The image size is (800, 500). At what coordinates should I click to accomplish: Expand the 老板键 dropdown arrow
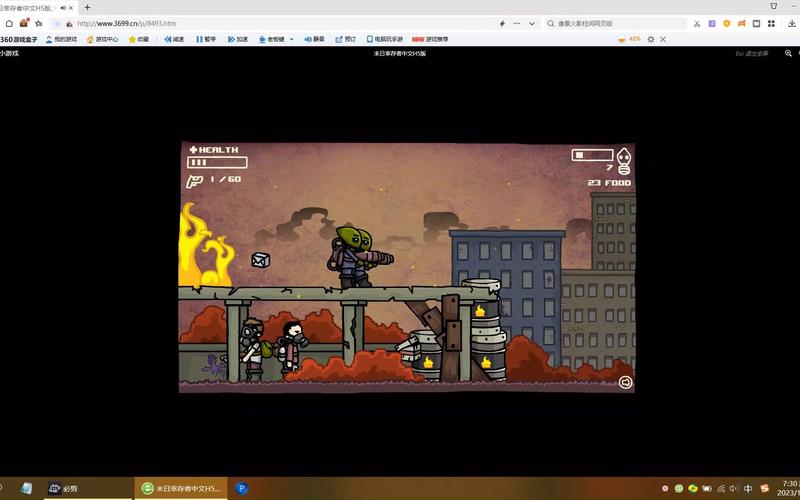291,39
